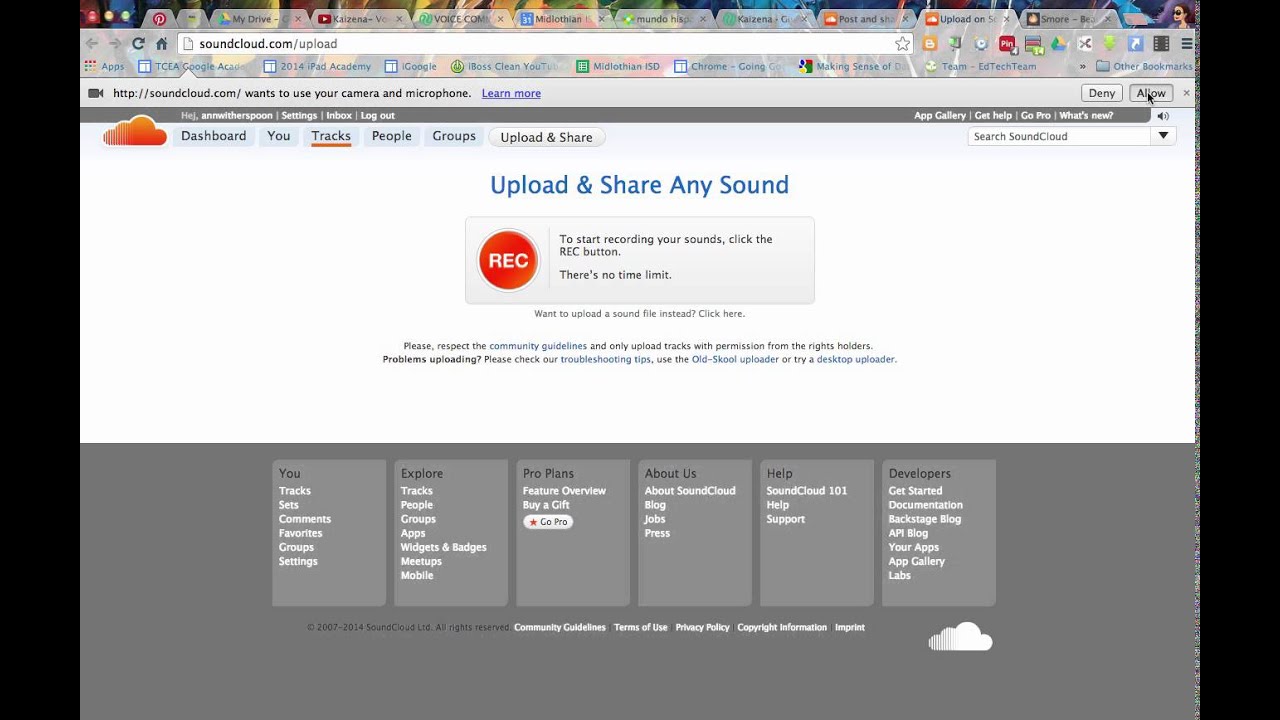Switch to the Tracks navigation tab
Viewport: 1280px width, 720px height.
coord(330,136)
